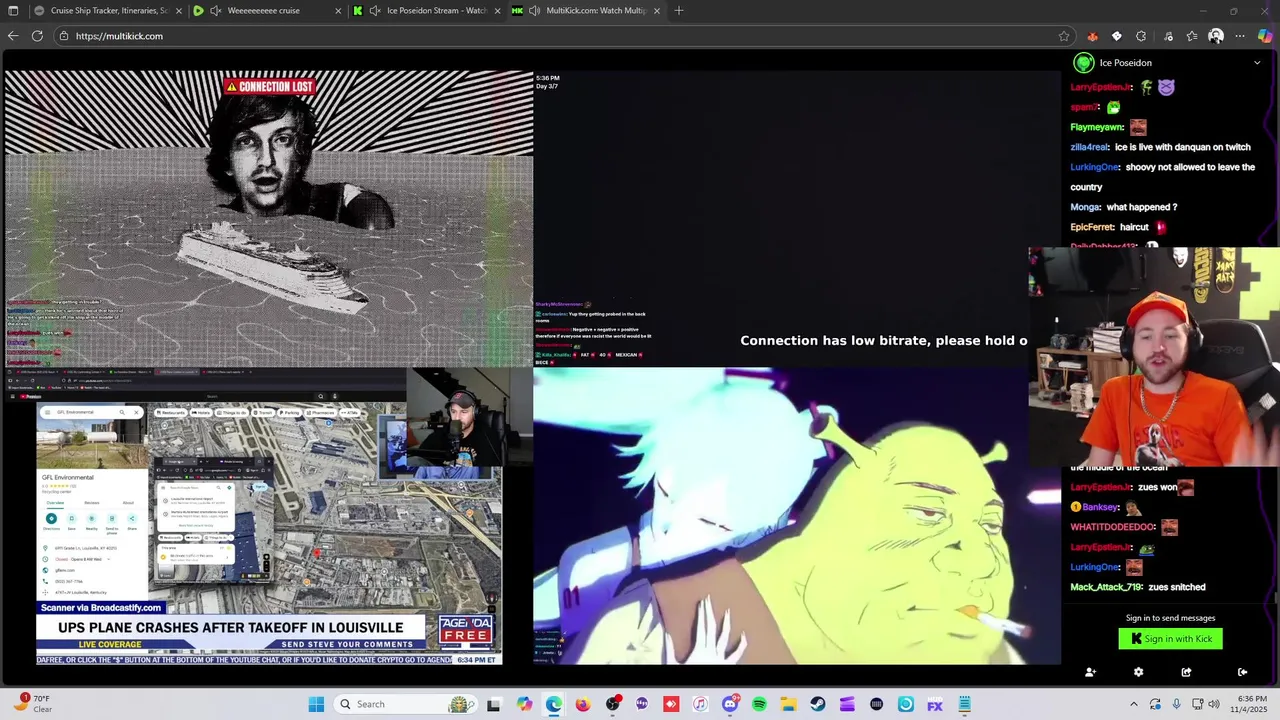
Task: Open the iTunes music icon on taskbar
Action: tap(700, 704)
